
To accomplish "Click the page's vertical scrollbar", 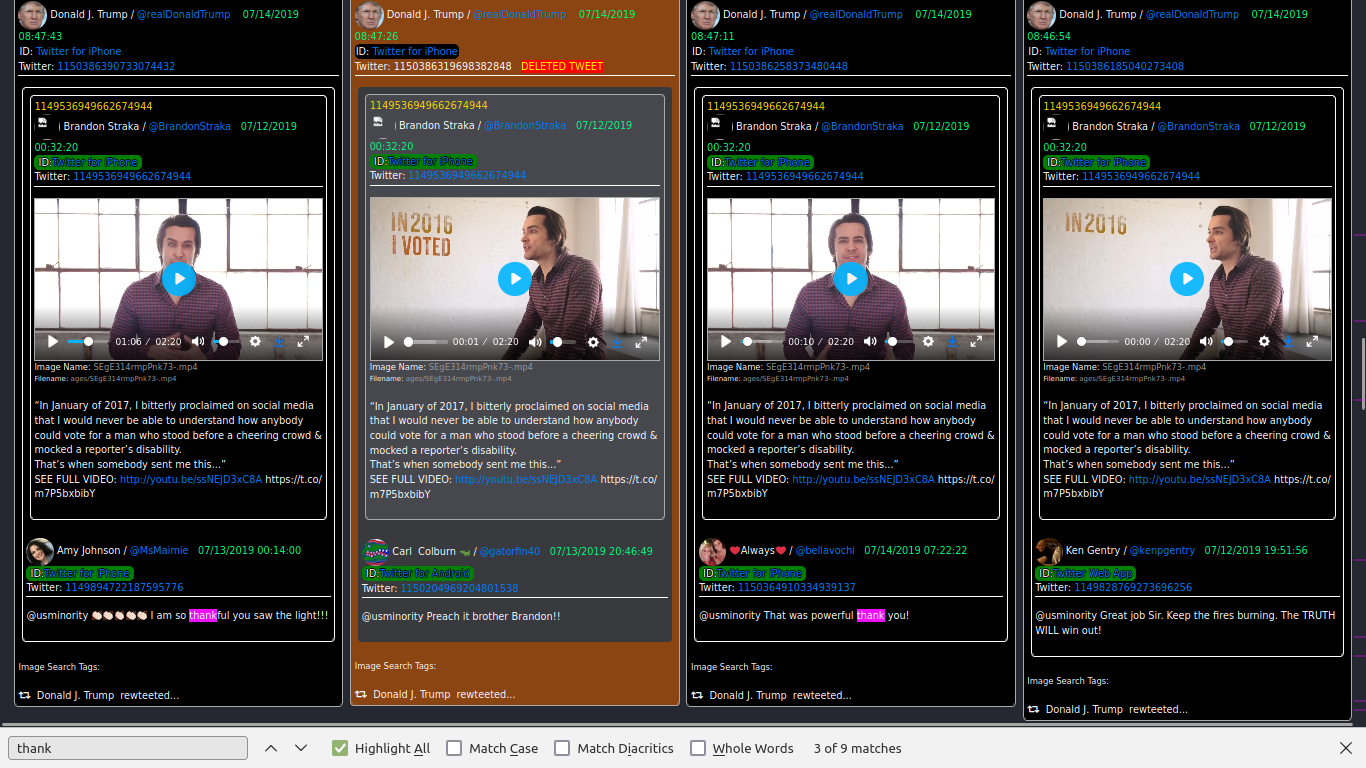I will click(x=1362, y=372).
